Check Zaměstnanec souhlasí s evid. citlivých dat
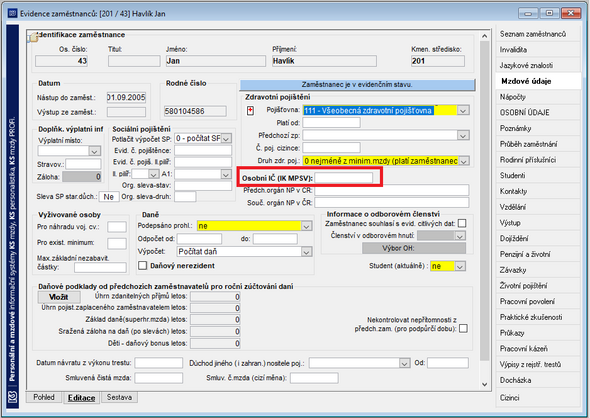The height and width of the screenshot is (418, 590). 462,223
